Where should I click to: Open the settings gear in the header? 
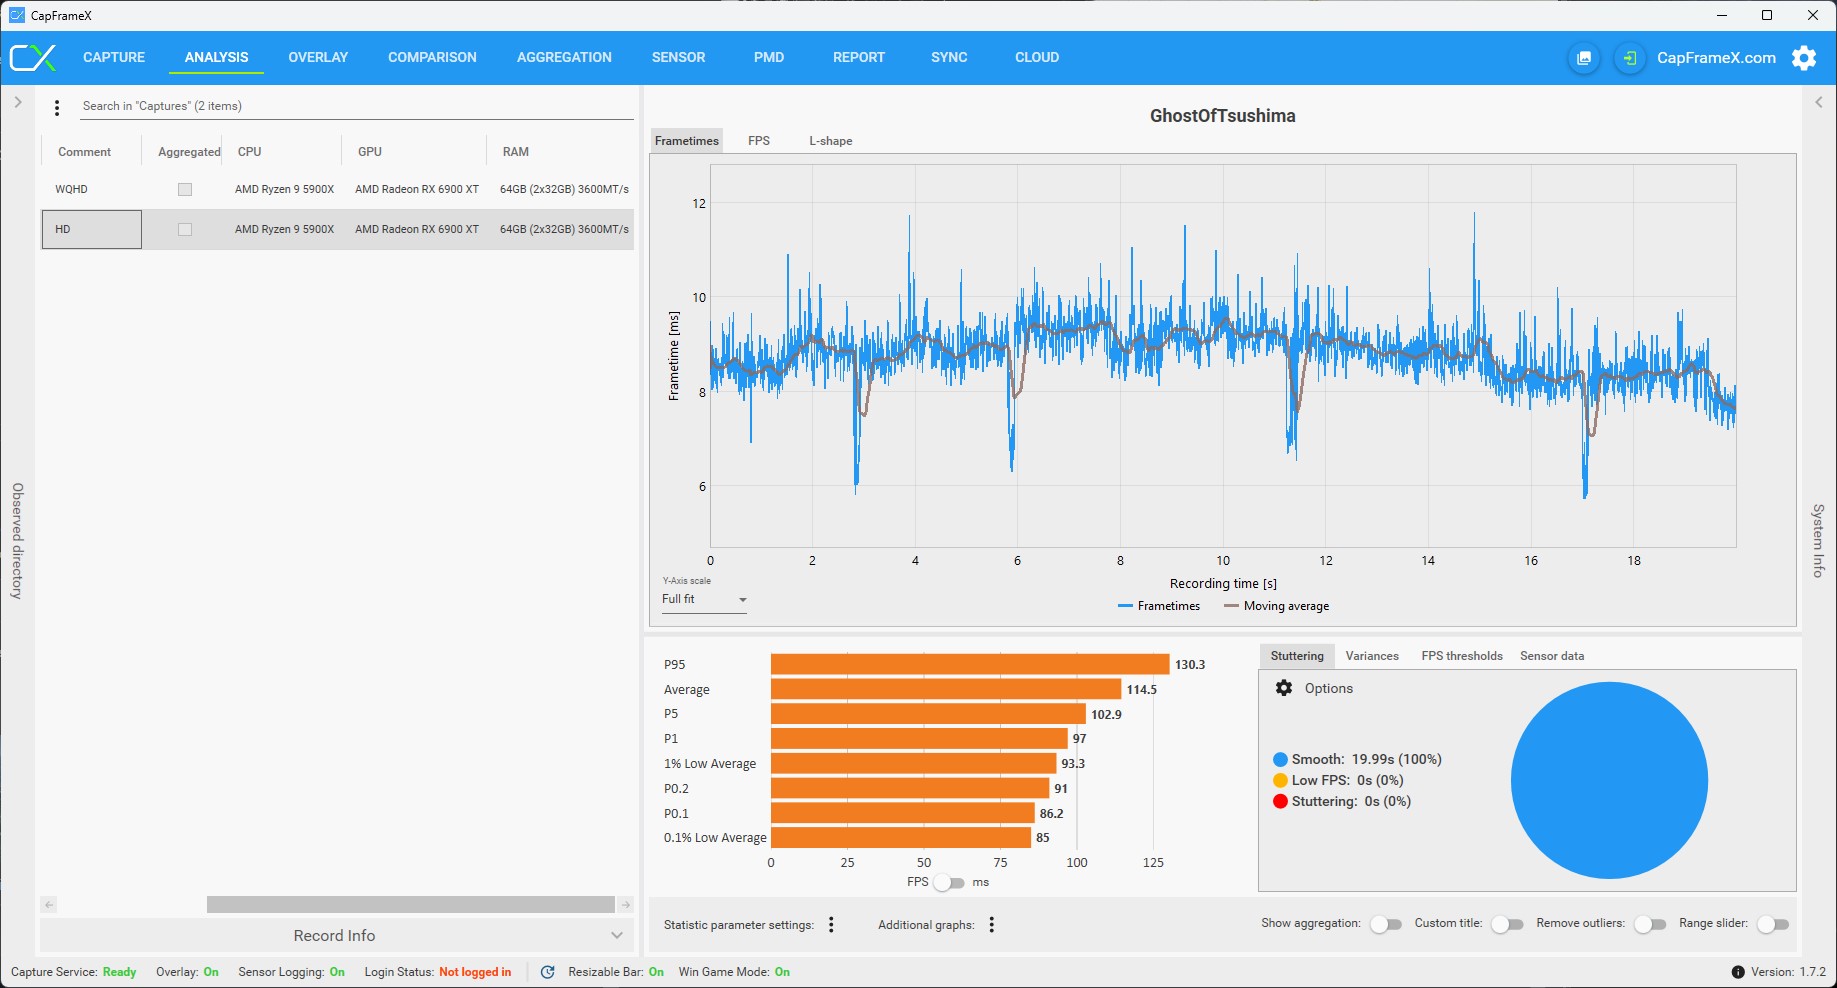(x=1804, y=58)
